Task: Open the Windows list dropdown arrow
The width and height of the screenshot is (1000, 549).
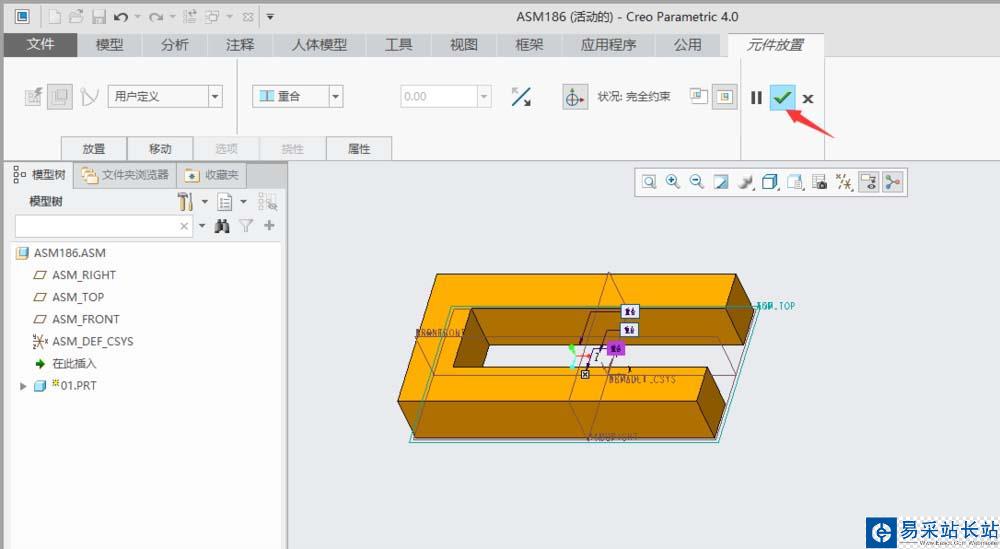Action: [x=230, y=17]
